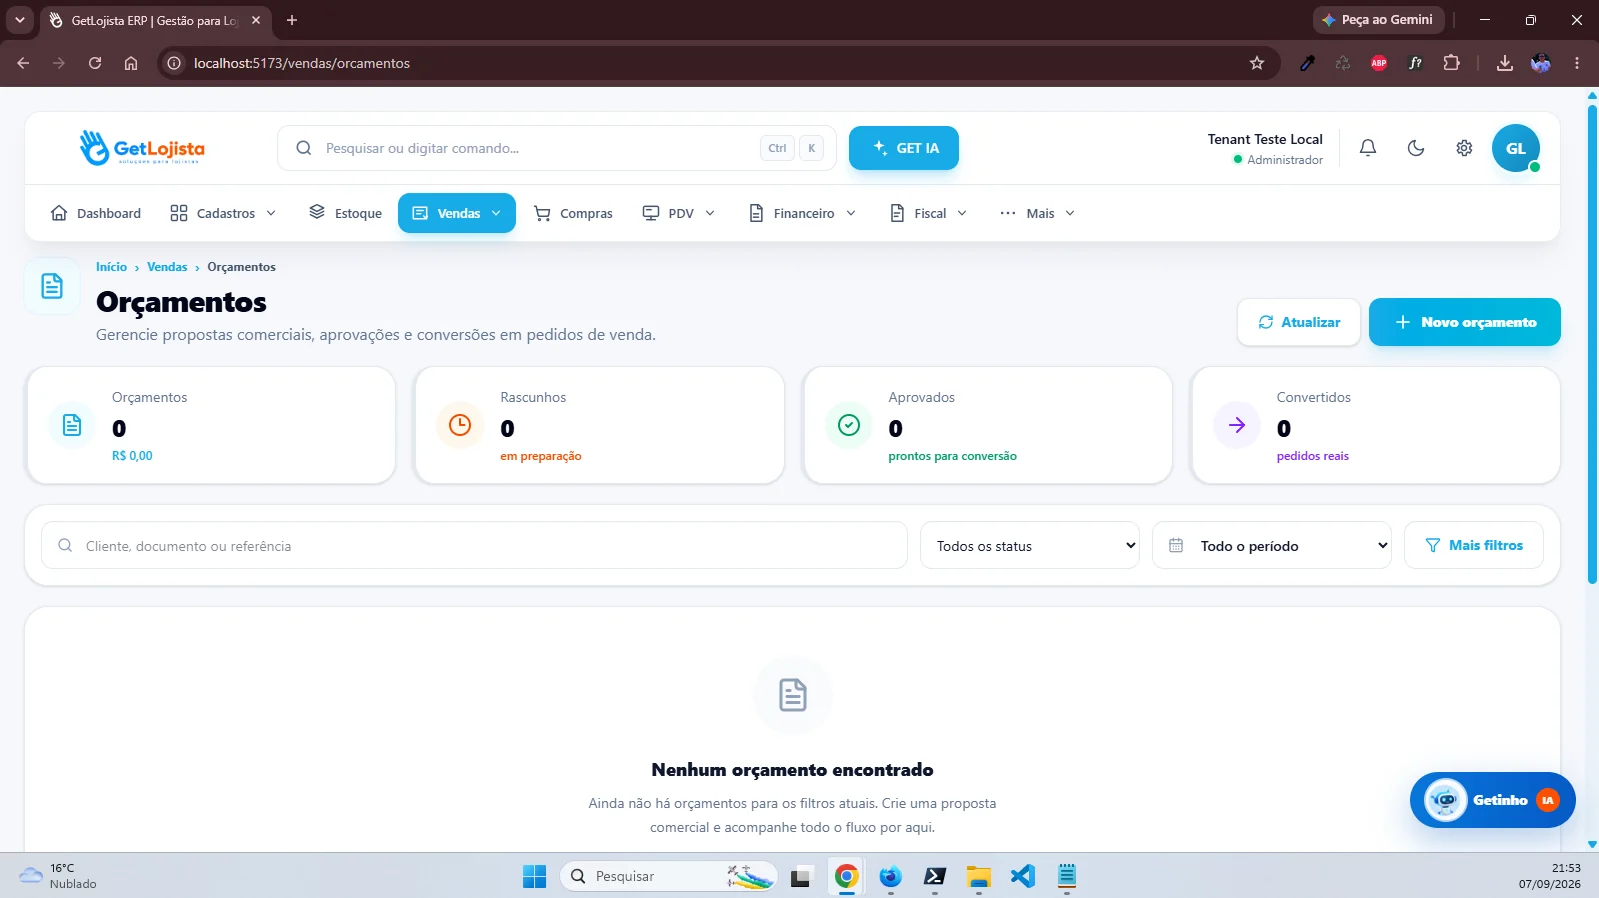Open the browser three-dot menu
Screen dimensions: 1599x898
click(1577, 63)
